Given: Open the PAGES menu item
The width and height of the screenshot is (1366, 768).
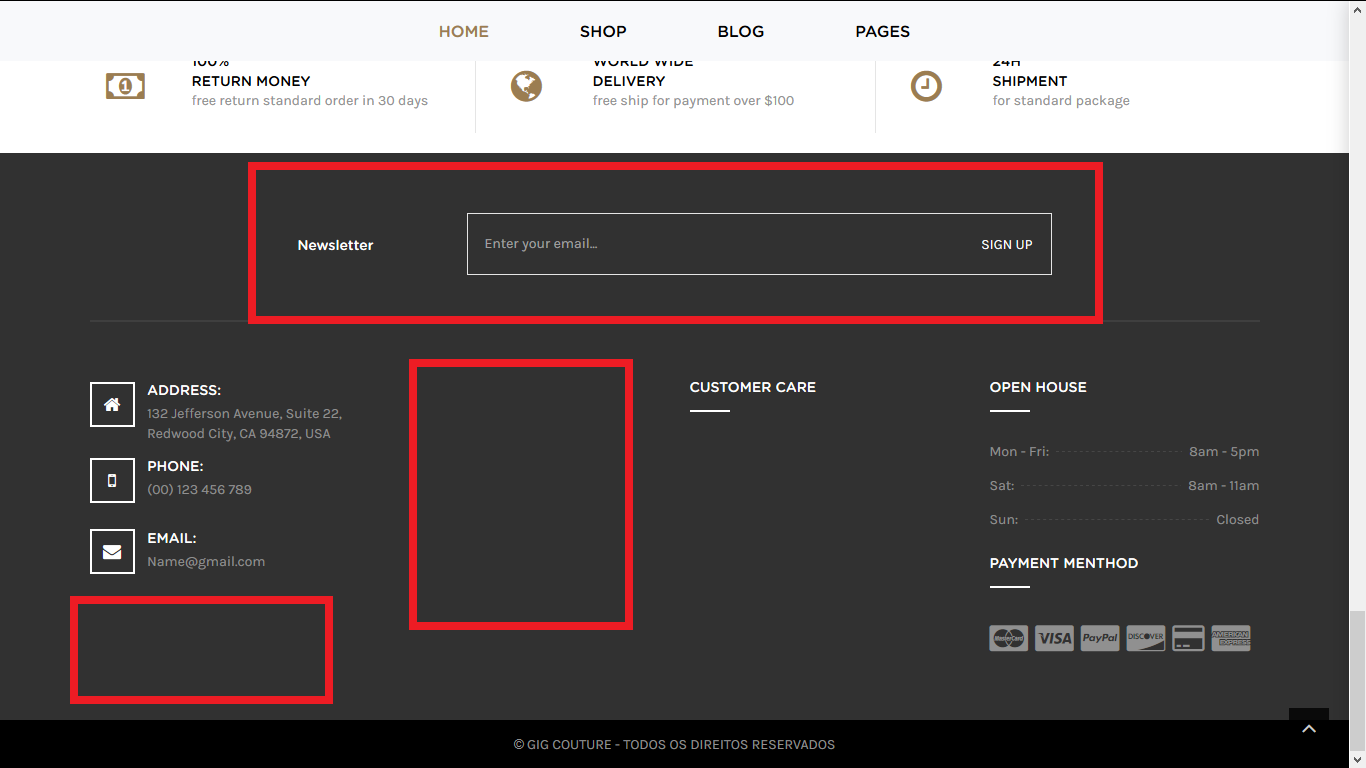Looking at the screenshot, I should pos(882,31).
